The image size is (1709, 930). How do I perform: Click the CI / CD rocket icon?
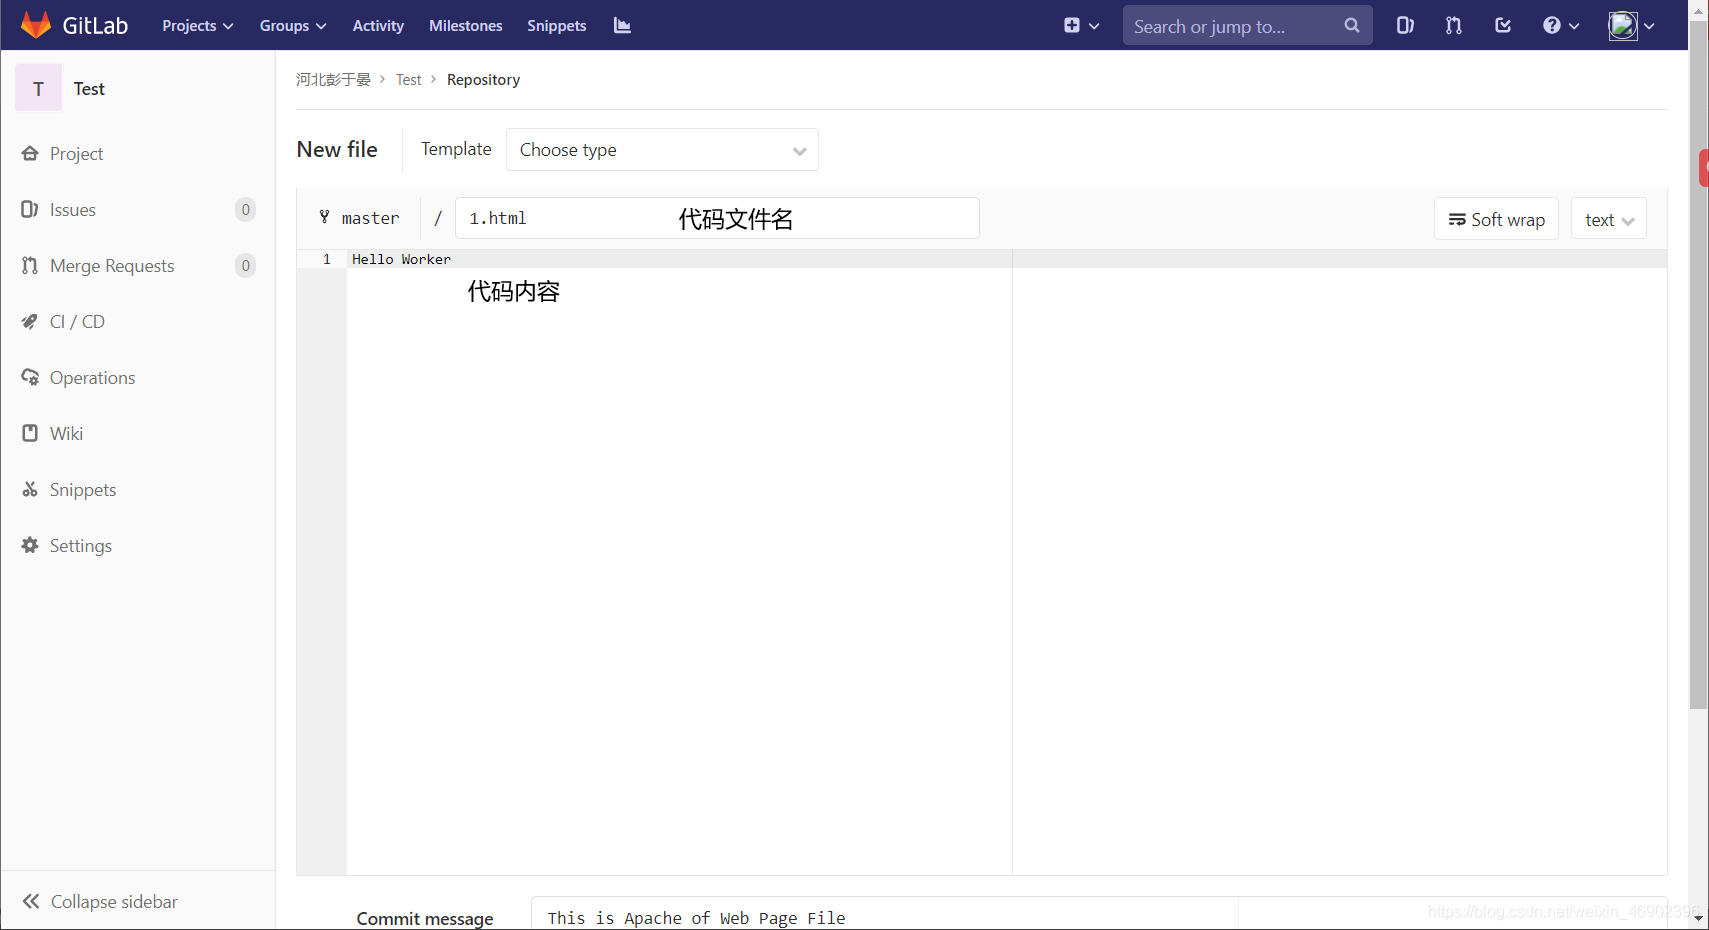point(30,321)
